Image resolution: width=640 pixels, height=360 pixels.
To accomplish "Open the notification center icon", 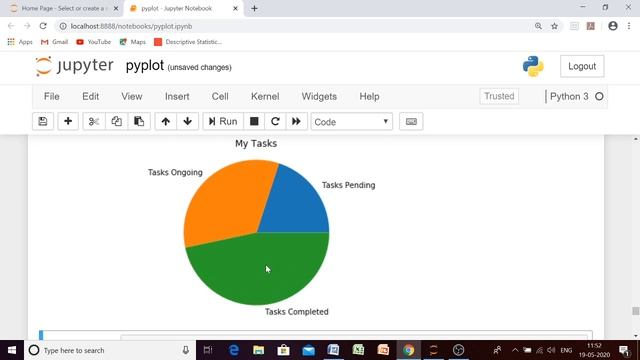I will point(624,350).
